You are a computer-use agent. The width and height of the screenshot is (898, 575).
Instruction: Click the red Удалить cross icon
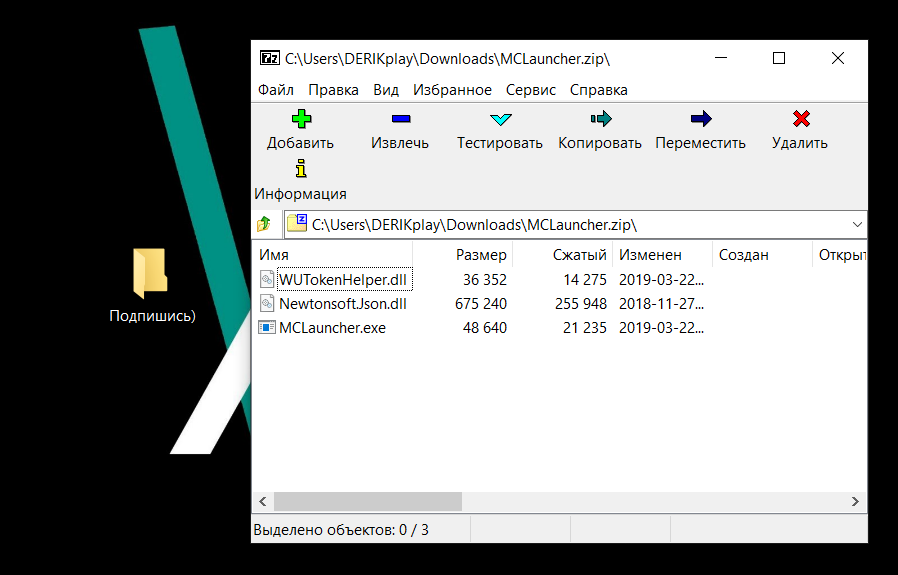pyautogui.click(x=801, y=119)
